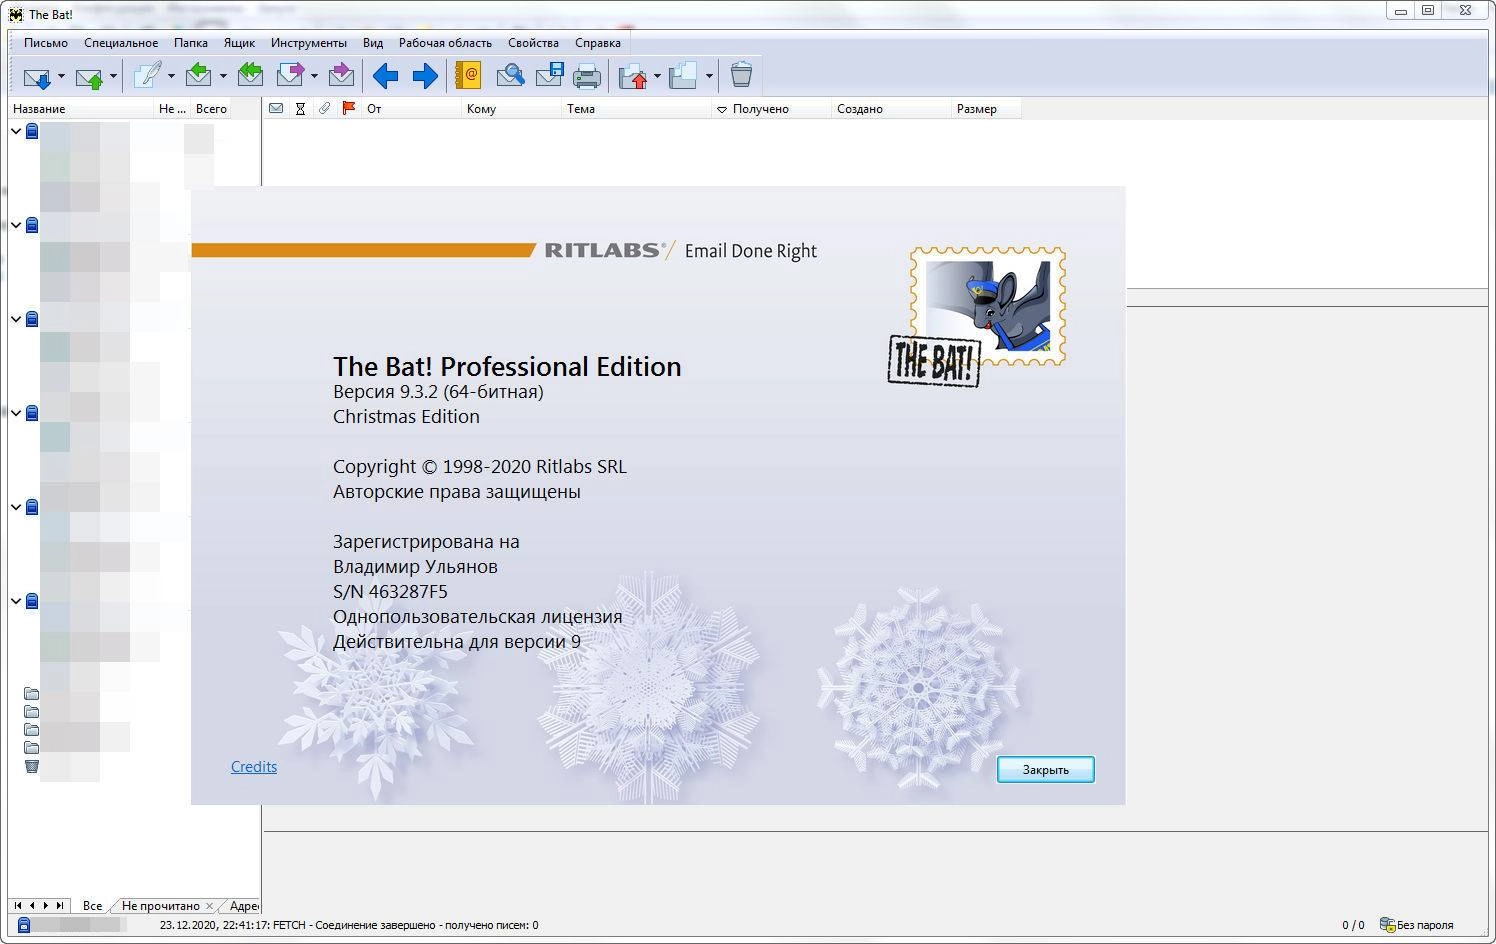Jump to first tab with the |◀ arrow
Image resolution: width=1496 pixels, height=944 pixels.
(x=18, y=906)
